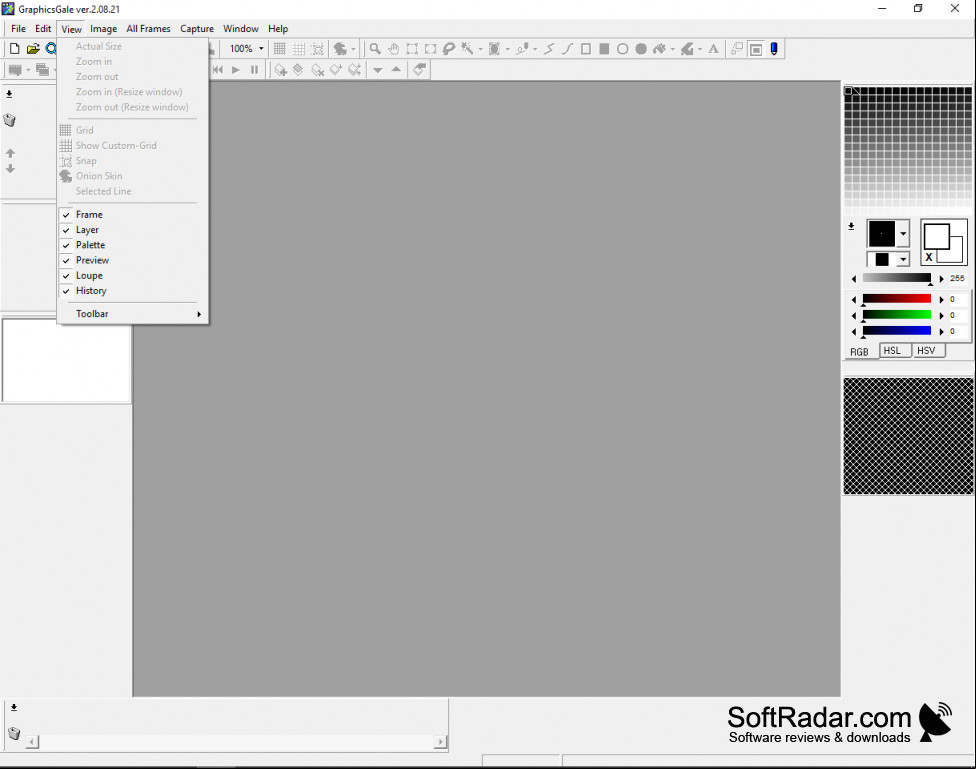Open the Magic Wand options dropdown arrow
The height and width of the screenshot is (769, 976).
pyautogui.click(x=480, y=49)
